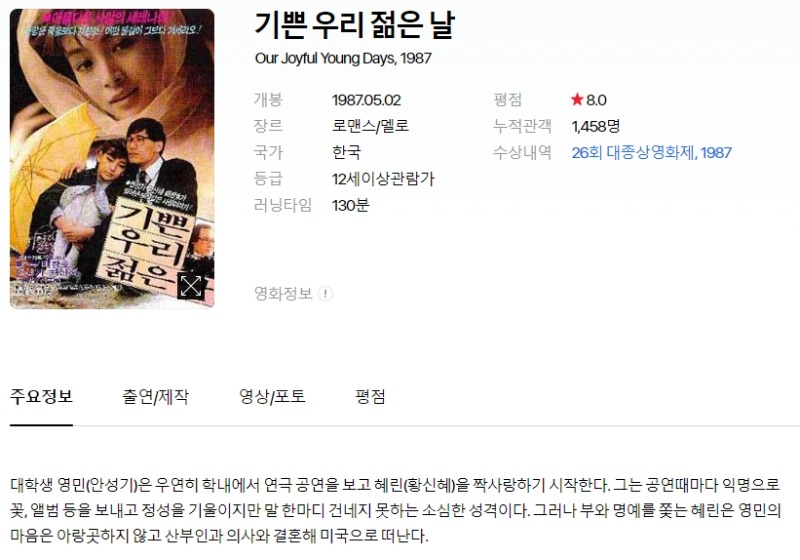The width and height of the screenshot is (800, 560).
Task: Click the release date 1987.05.02
Action: point(366,100)
